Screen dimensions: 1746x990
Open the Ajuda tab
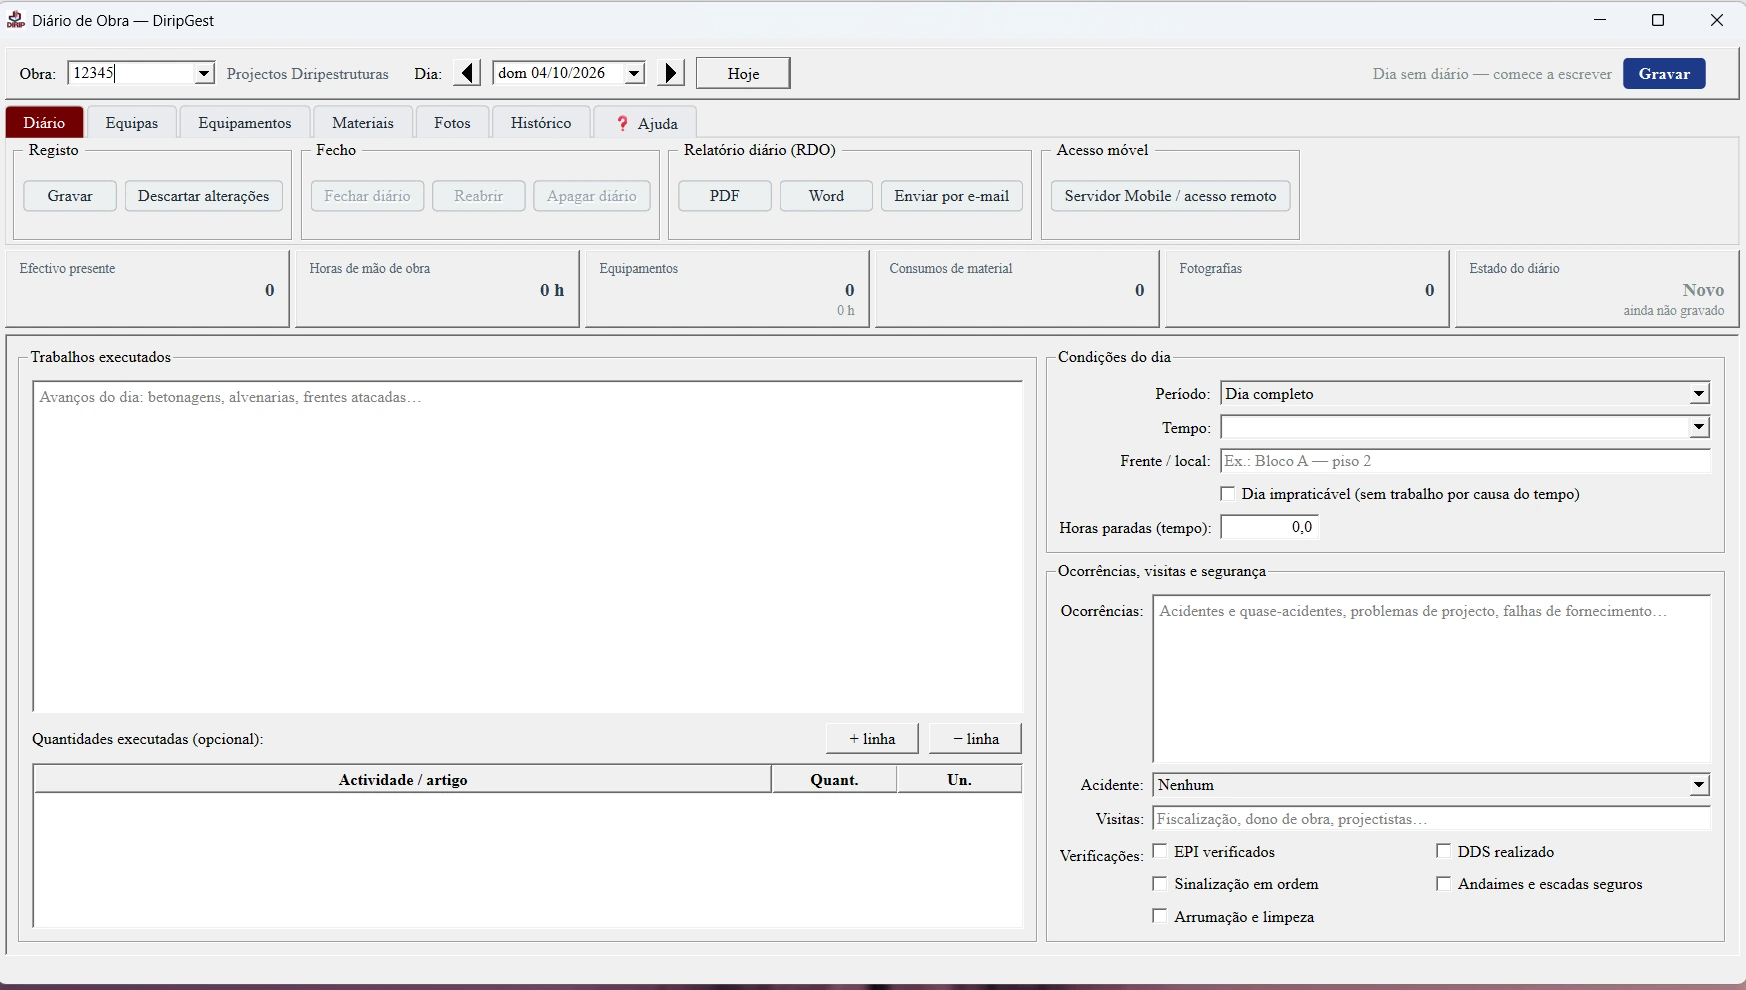(x=646, y=123)
